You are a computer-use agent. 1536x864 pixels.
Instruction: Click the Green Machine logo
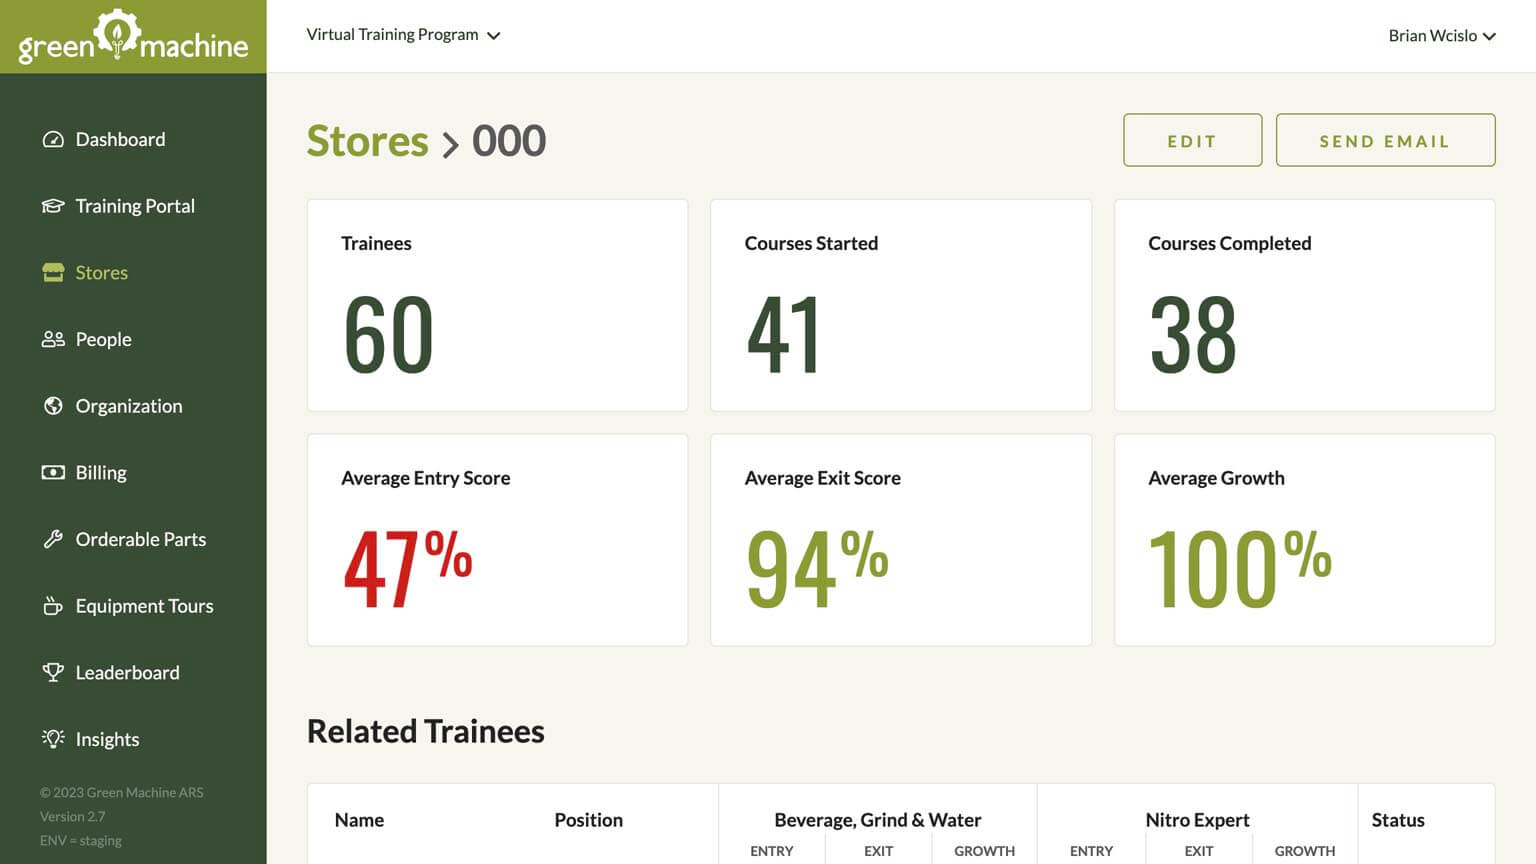(x=133, y=37)
